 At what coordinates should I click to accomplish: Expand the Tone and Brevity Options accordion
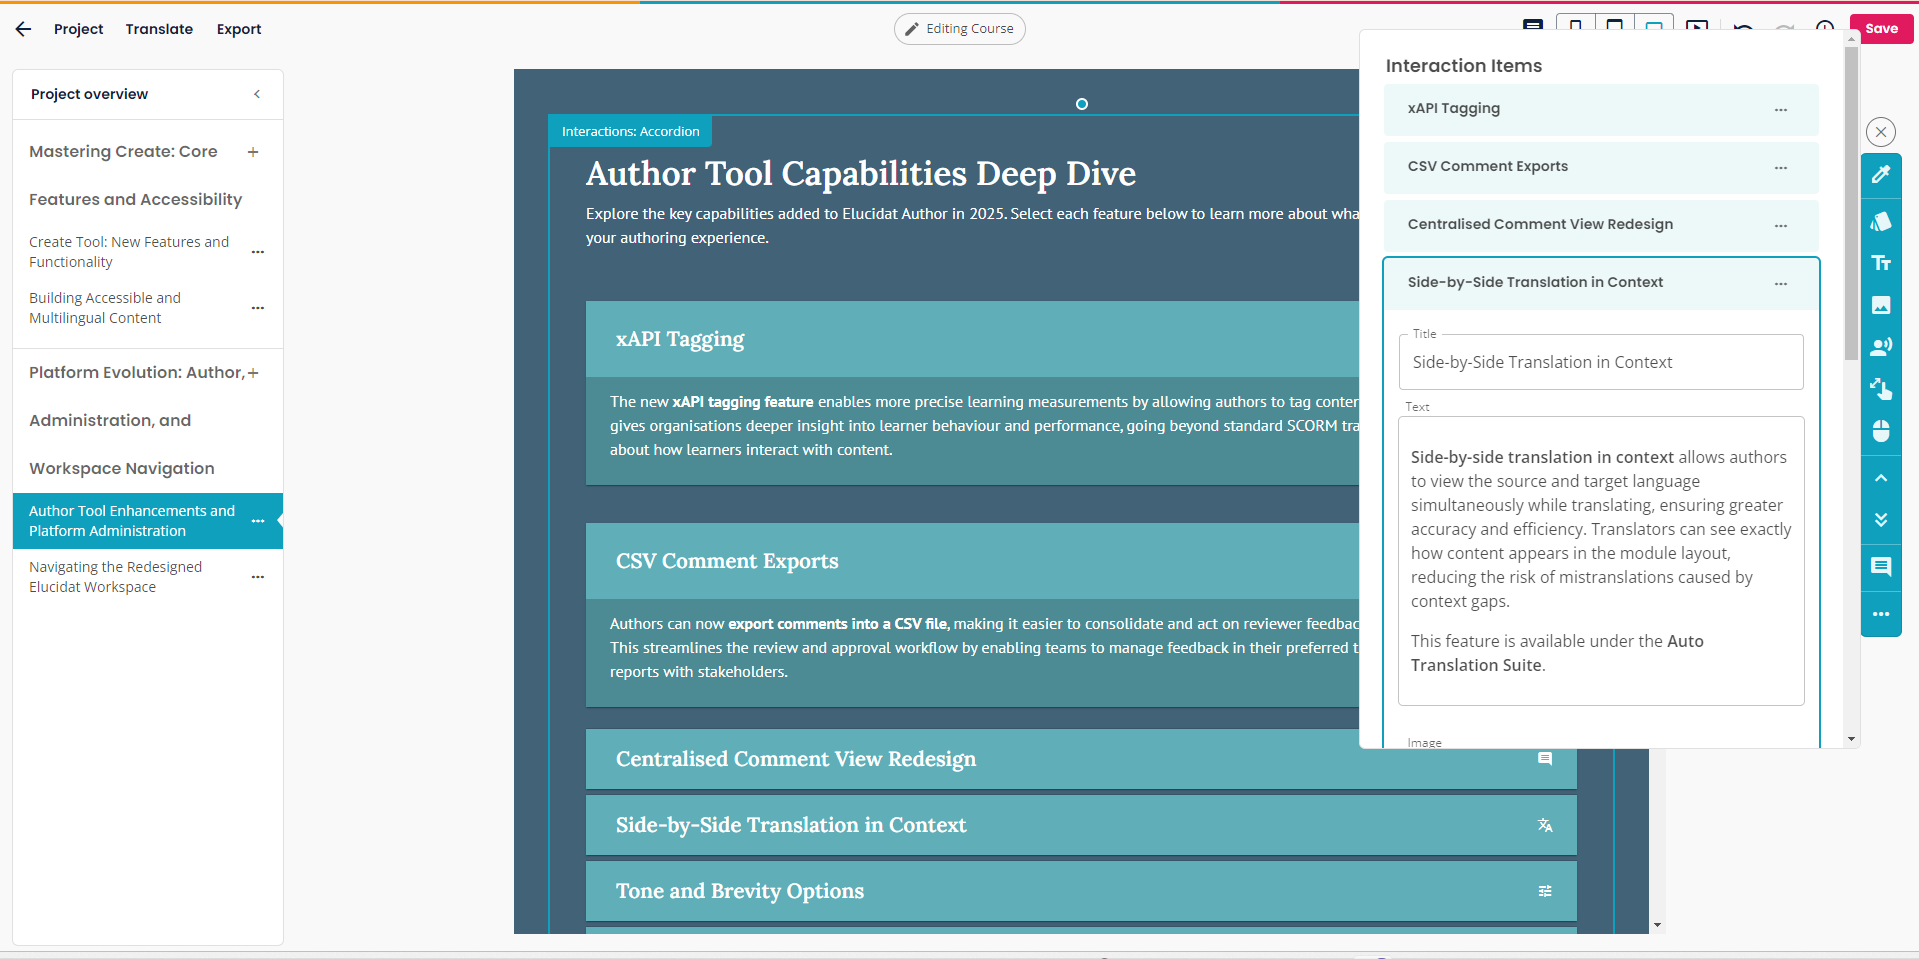pos(1081,891)
